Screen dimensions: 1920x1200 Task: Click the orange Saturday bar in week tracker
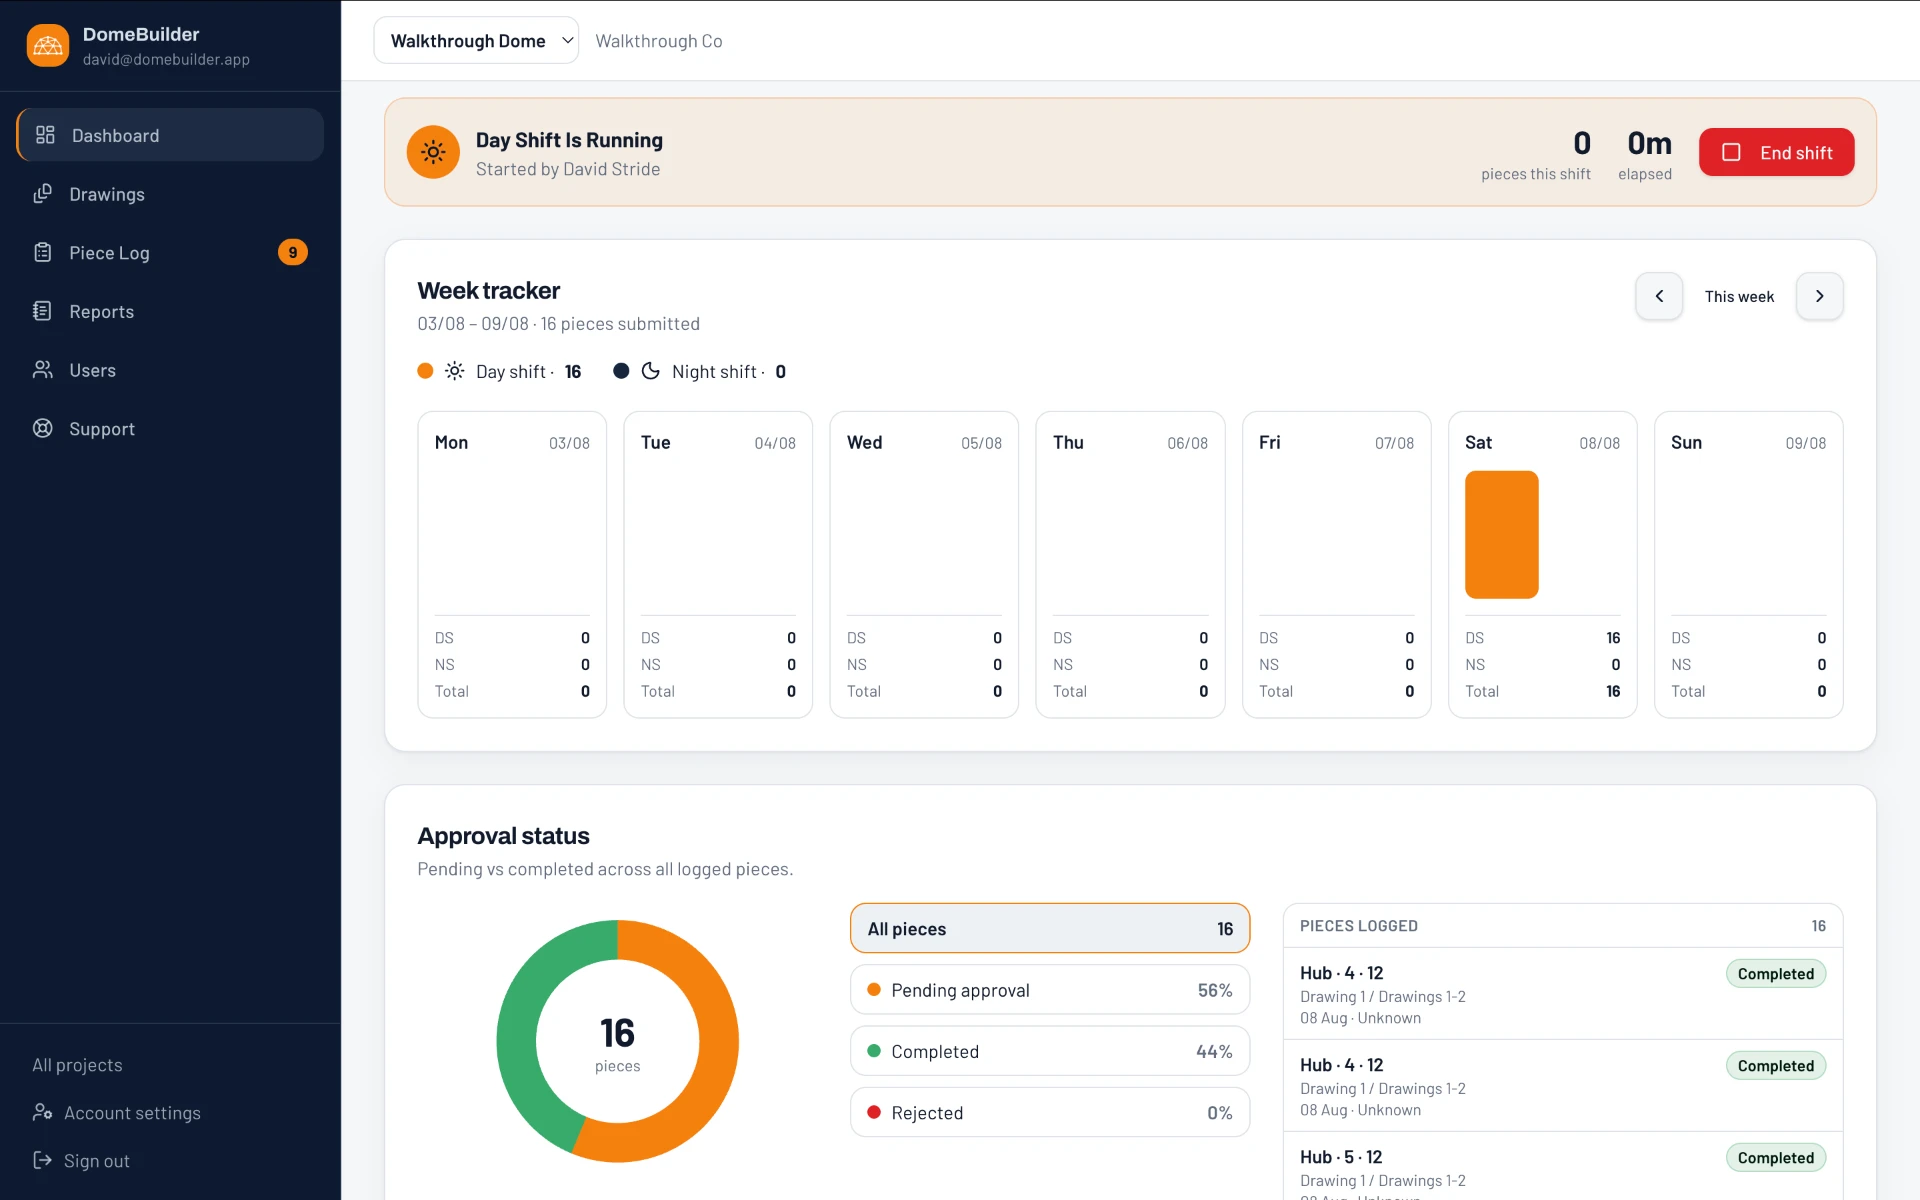coord(1501,534)
